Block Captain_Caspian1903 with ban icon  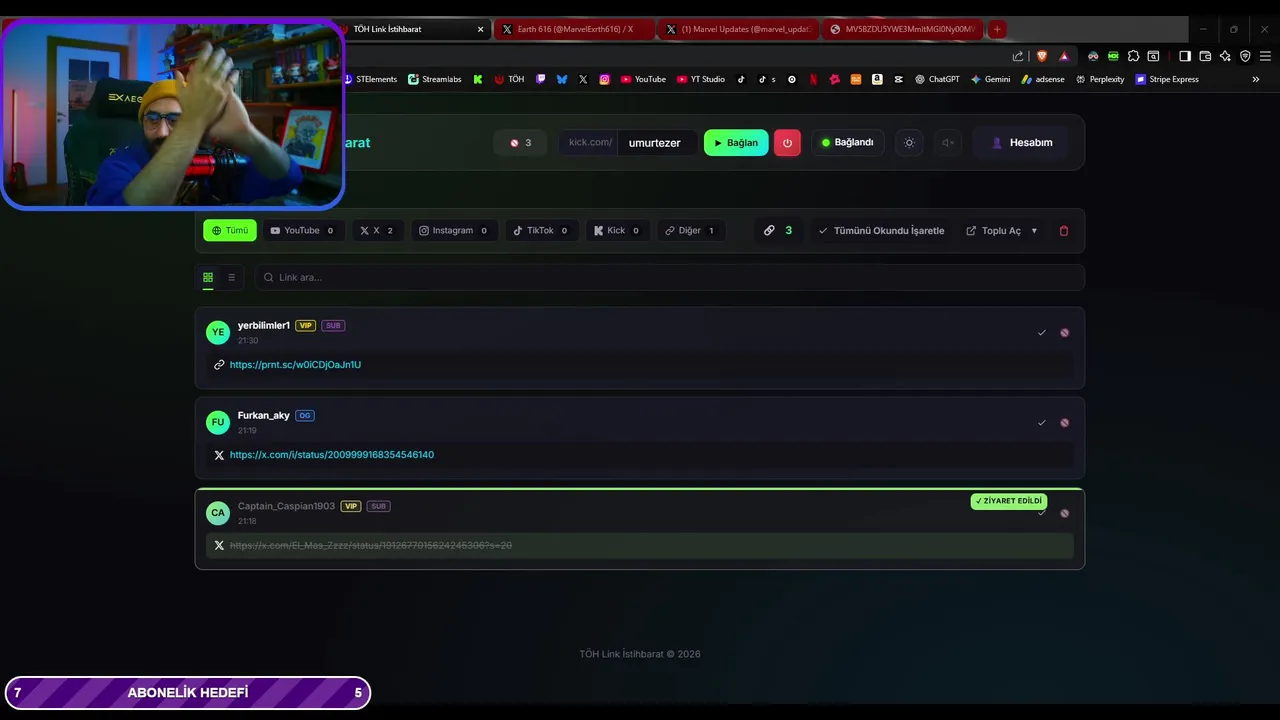pyautogui.click(x=1065, y=513)
